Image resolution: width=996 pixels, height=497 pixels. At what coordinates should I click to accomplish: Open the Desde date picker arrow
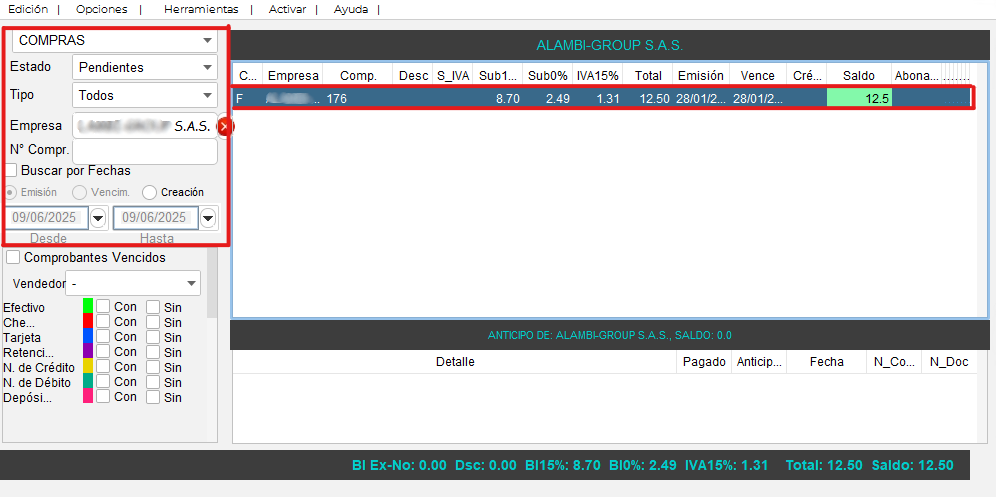click(x=98, y=218)
